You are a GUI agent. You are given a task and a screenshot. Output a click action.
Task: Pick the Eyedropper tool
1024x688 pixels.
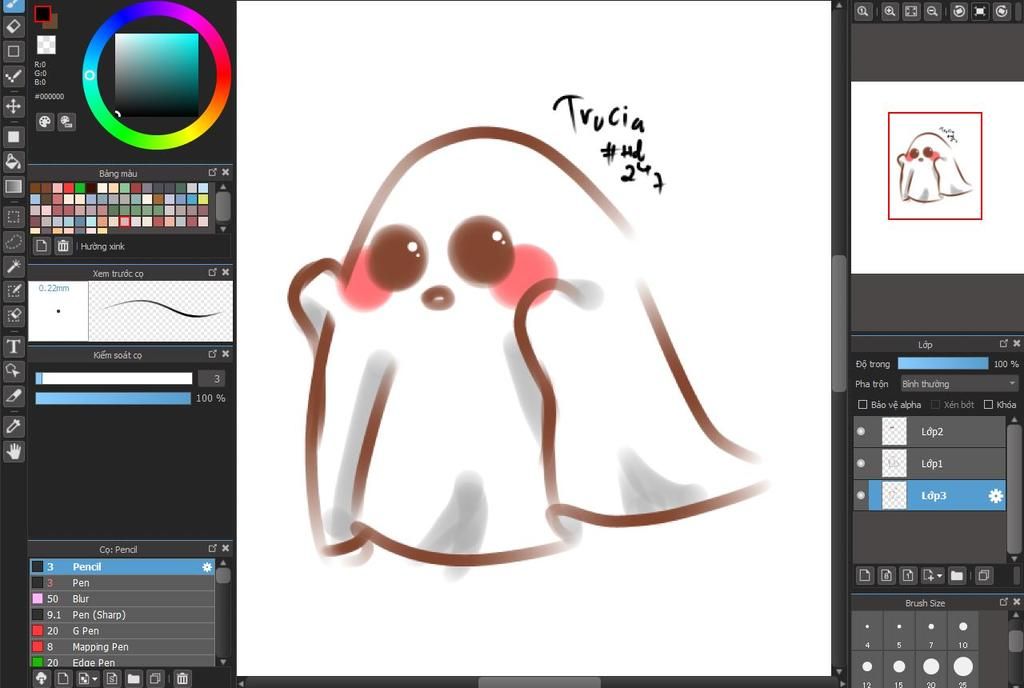[13, 426]
